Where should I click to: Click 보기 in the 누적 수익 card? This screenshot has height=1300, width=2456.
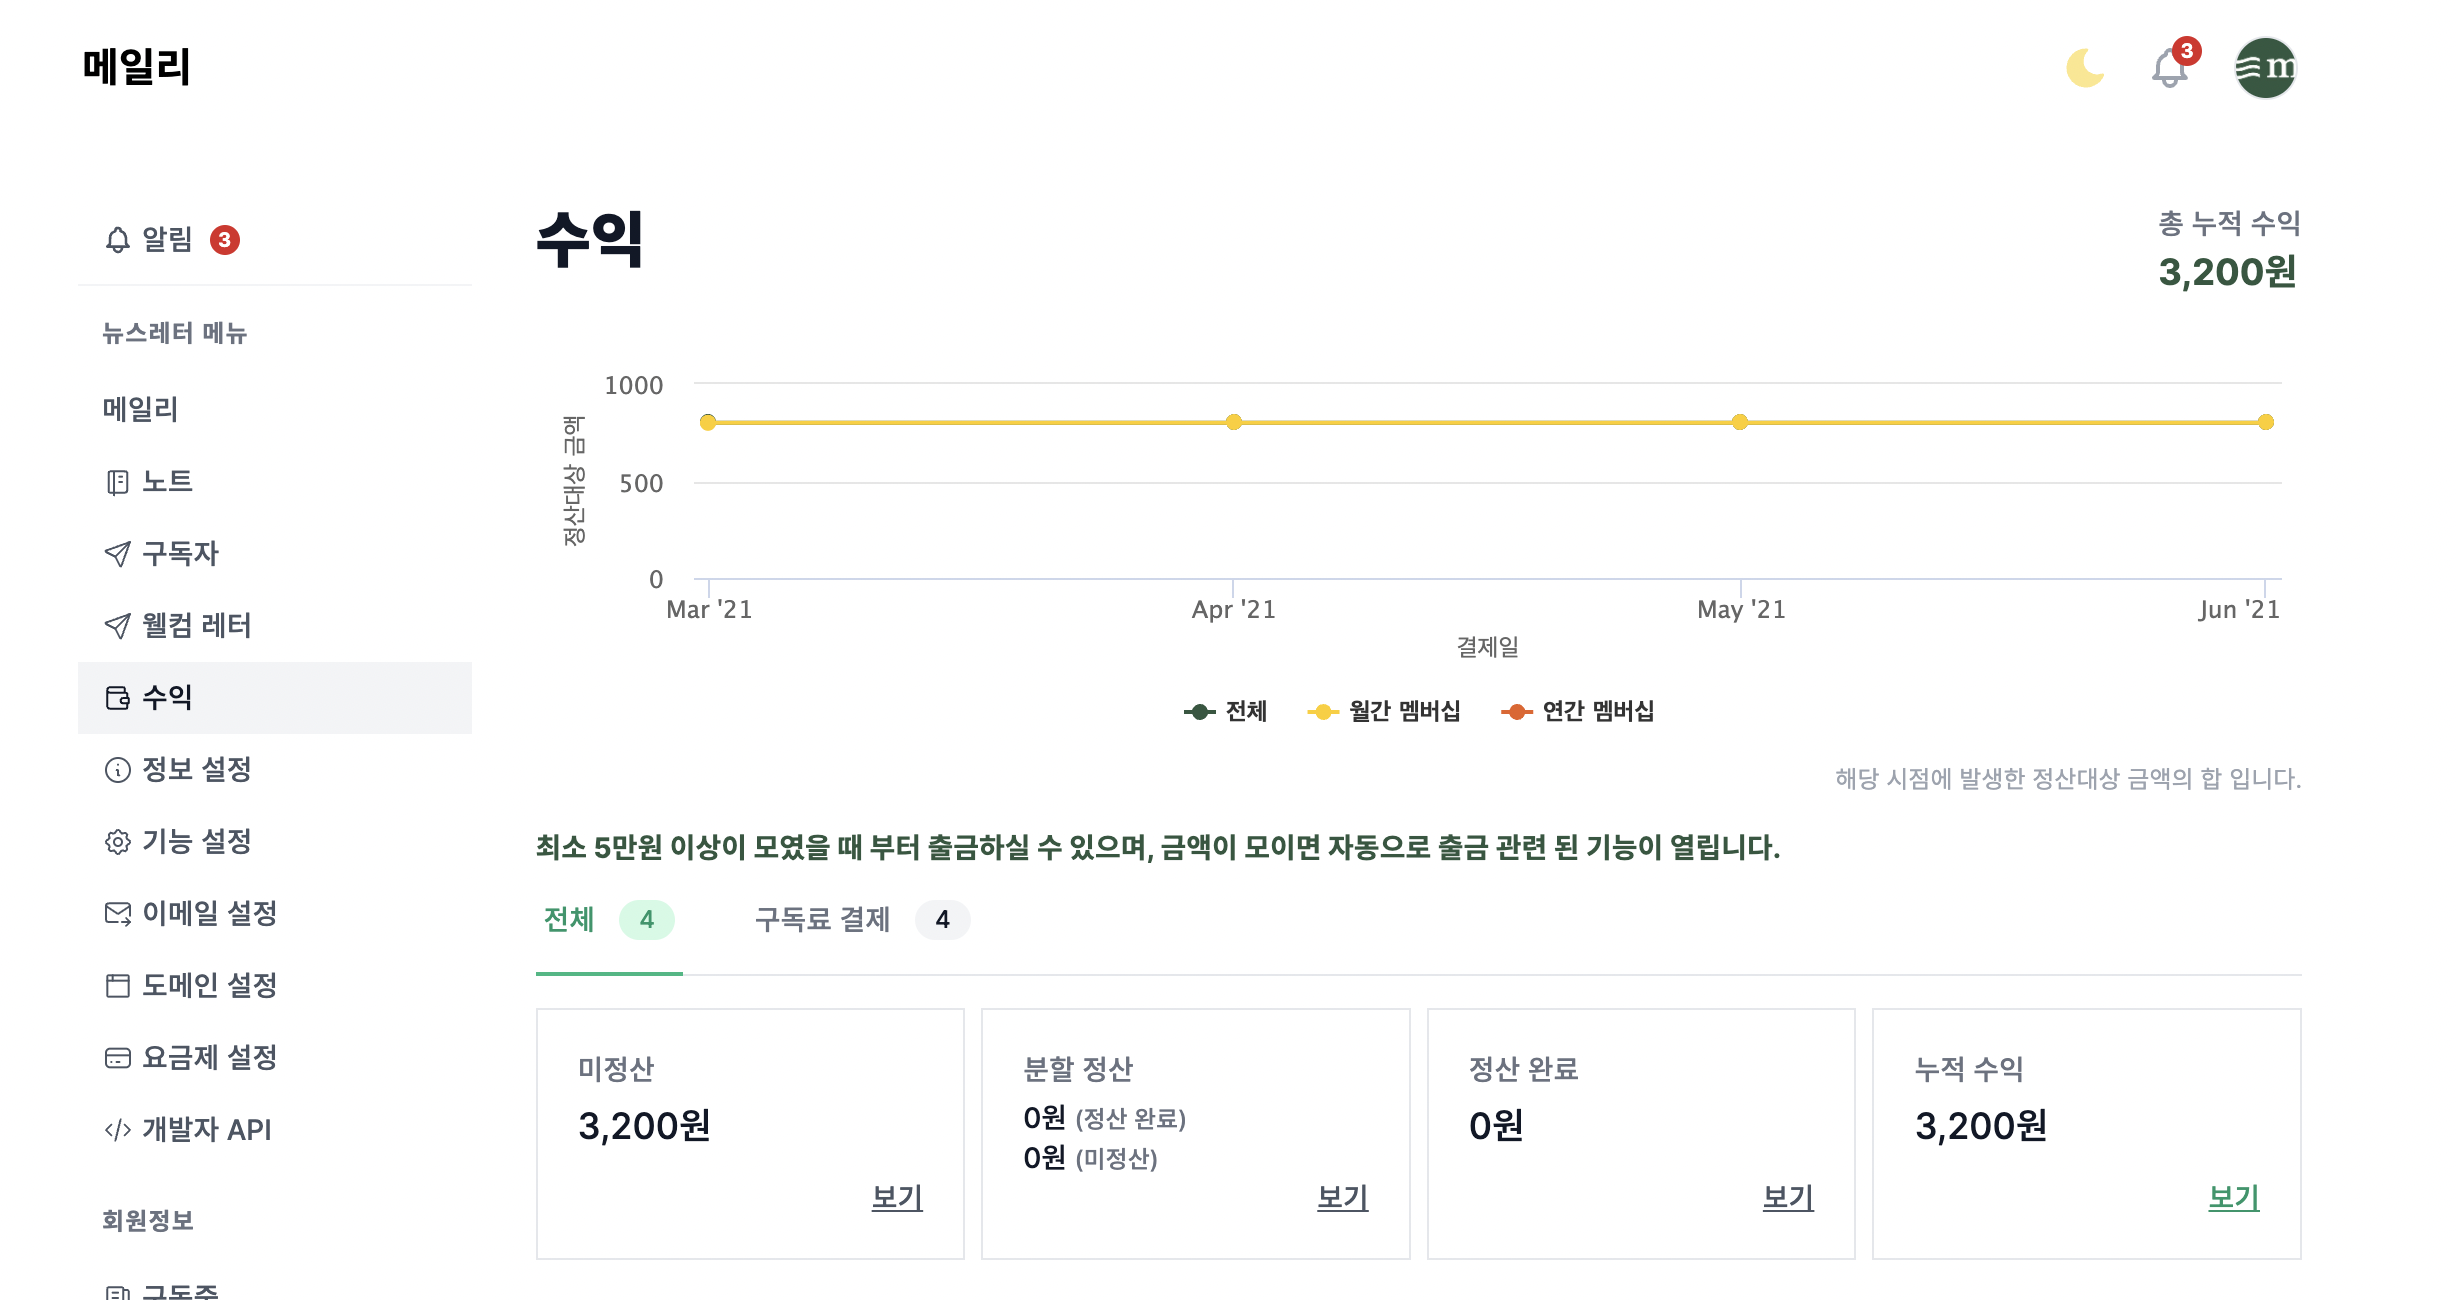click(2237, 1197)
